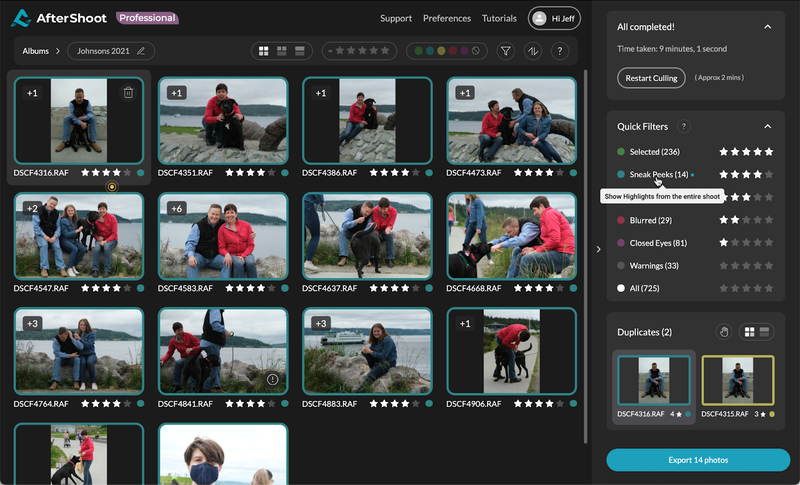The height and width of the screenshot is (485, 800).
Task: Toggle list view in Duplicates panel
Action: [x=764, y=332]
